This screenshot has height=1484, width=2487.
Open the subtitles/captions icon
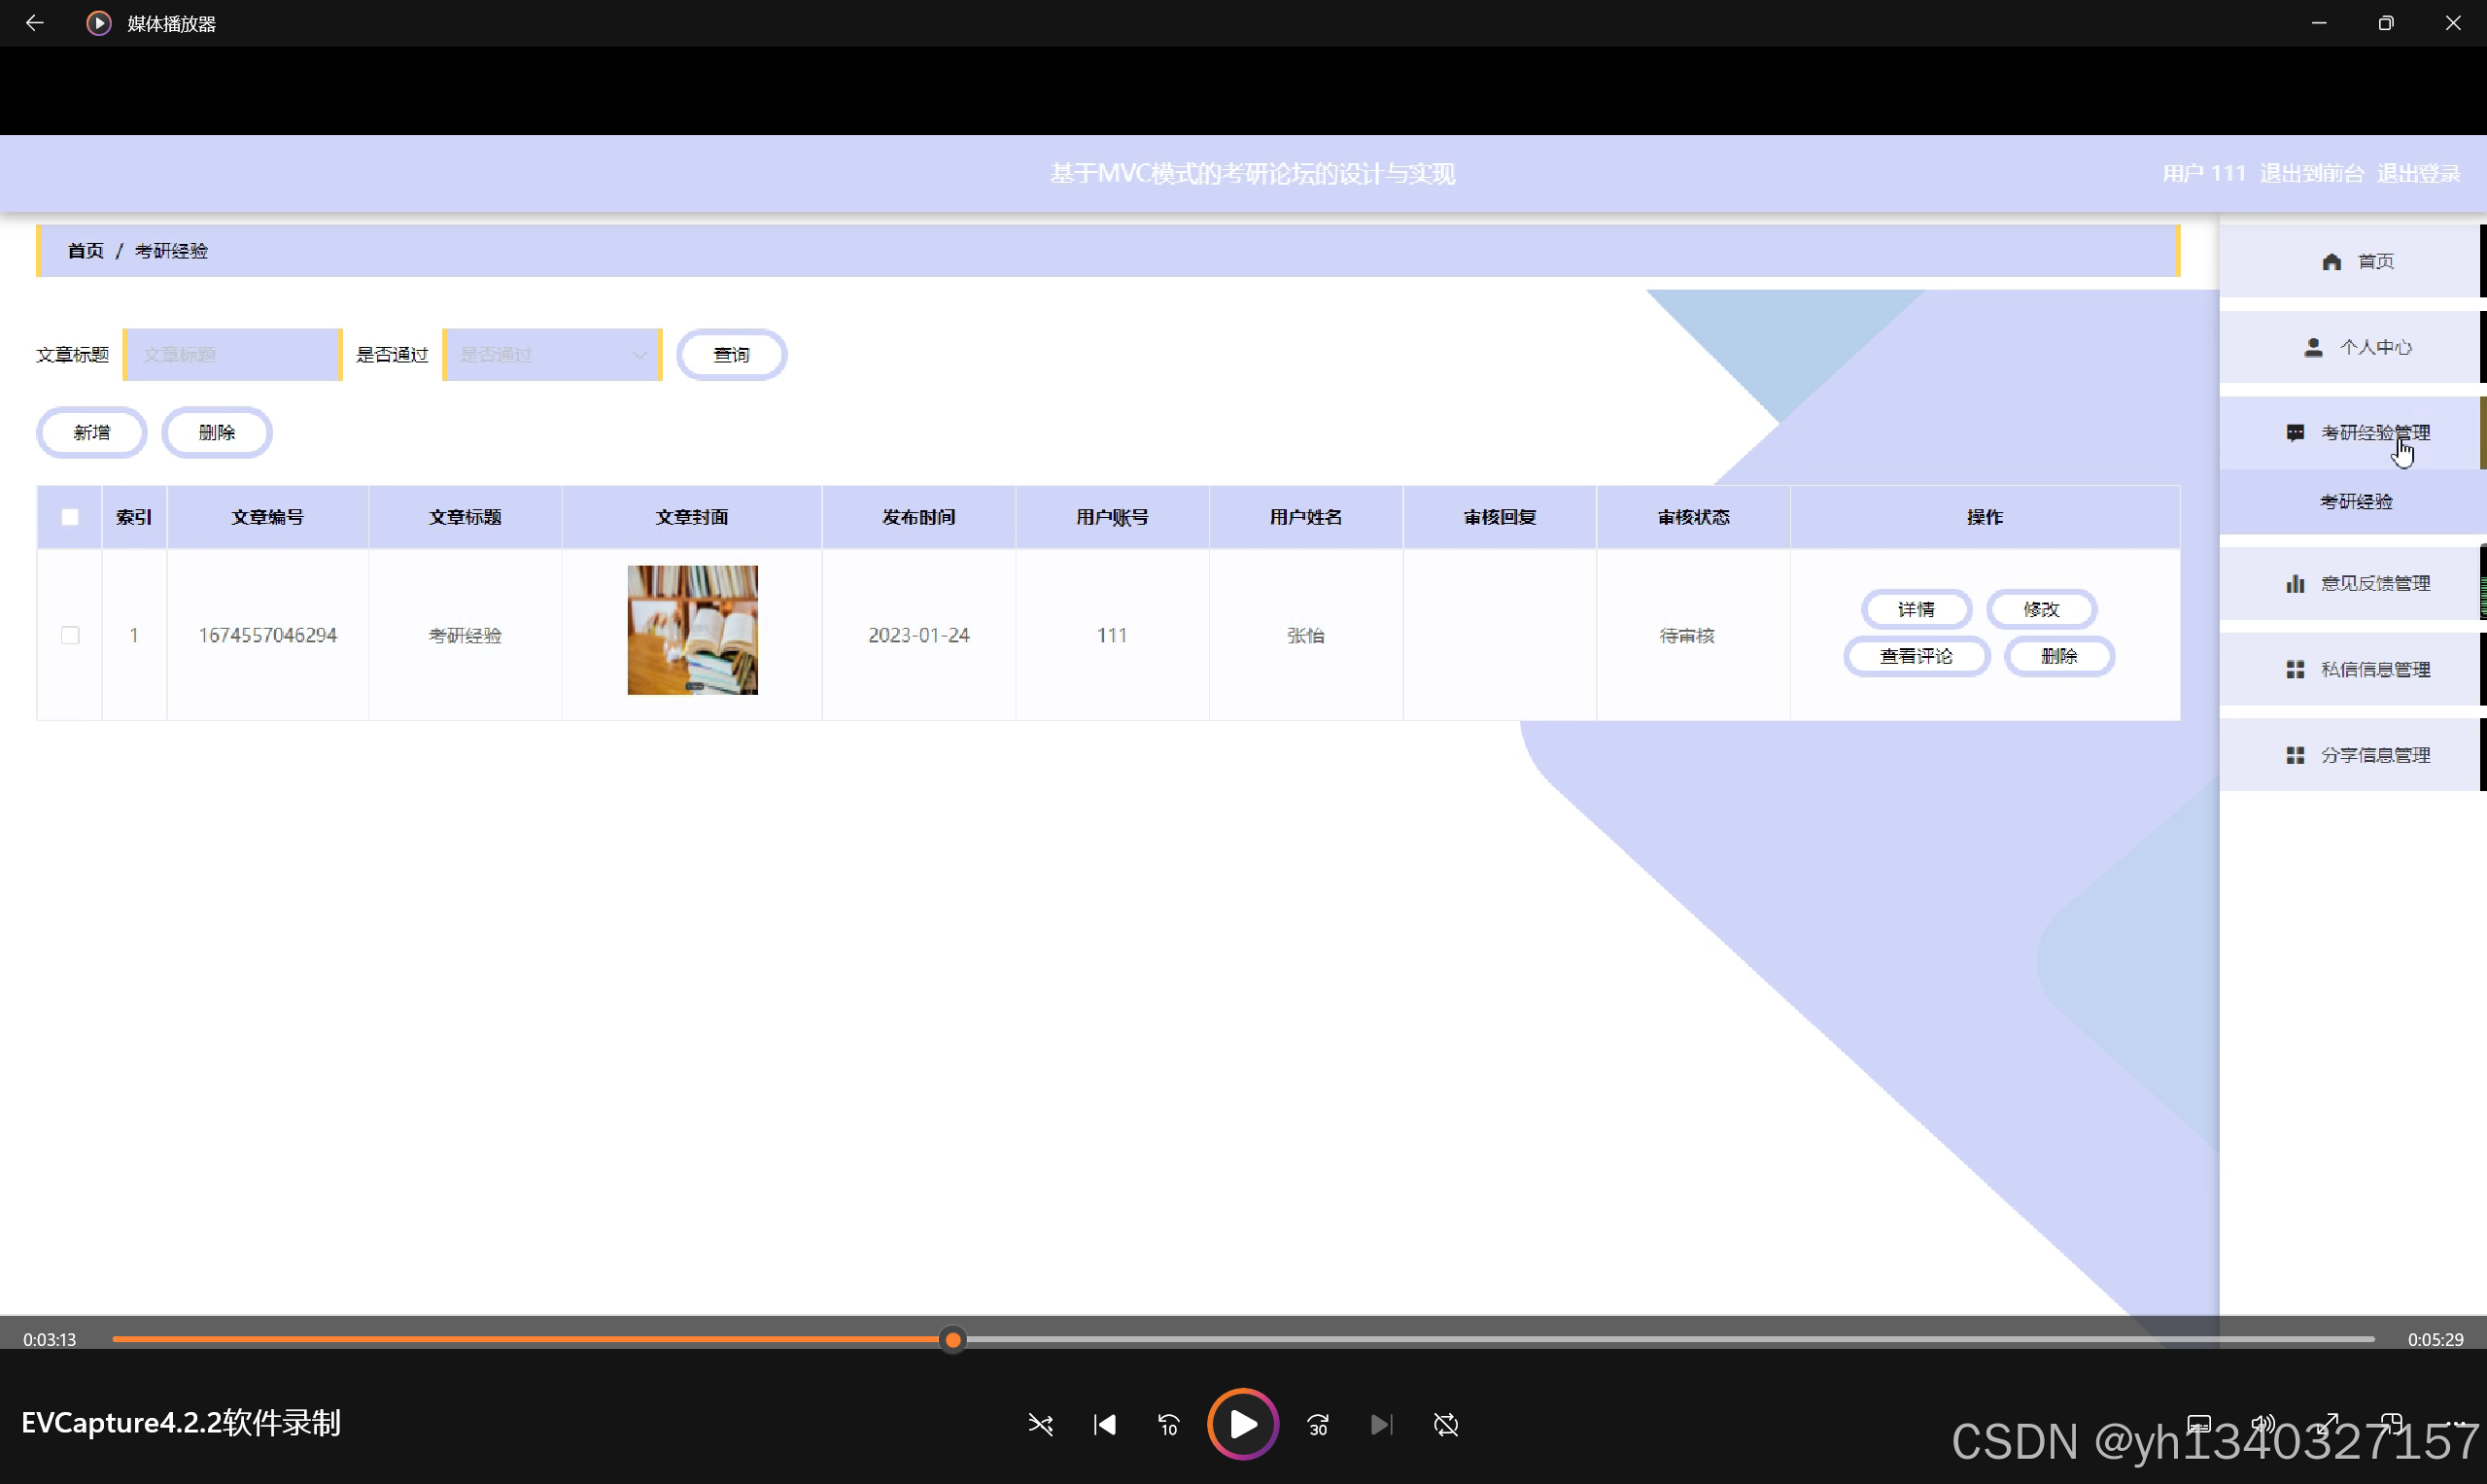coord(2198,1423)
